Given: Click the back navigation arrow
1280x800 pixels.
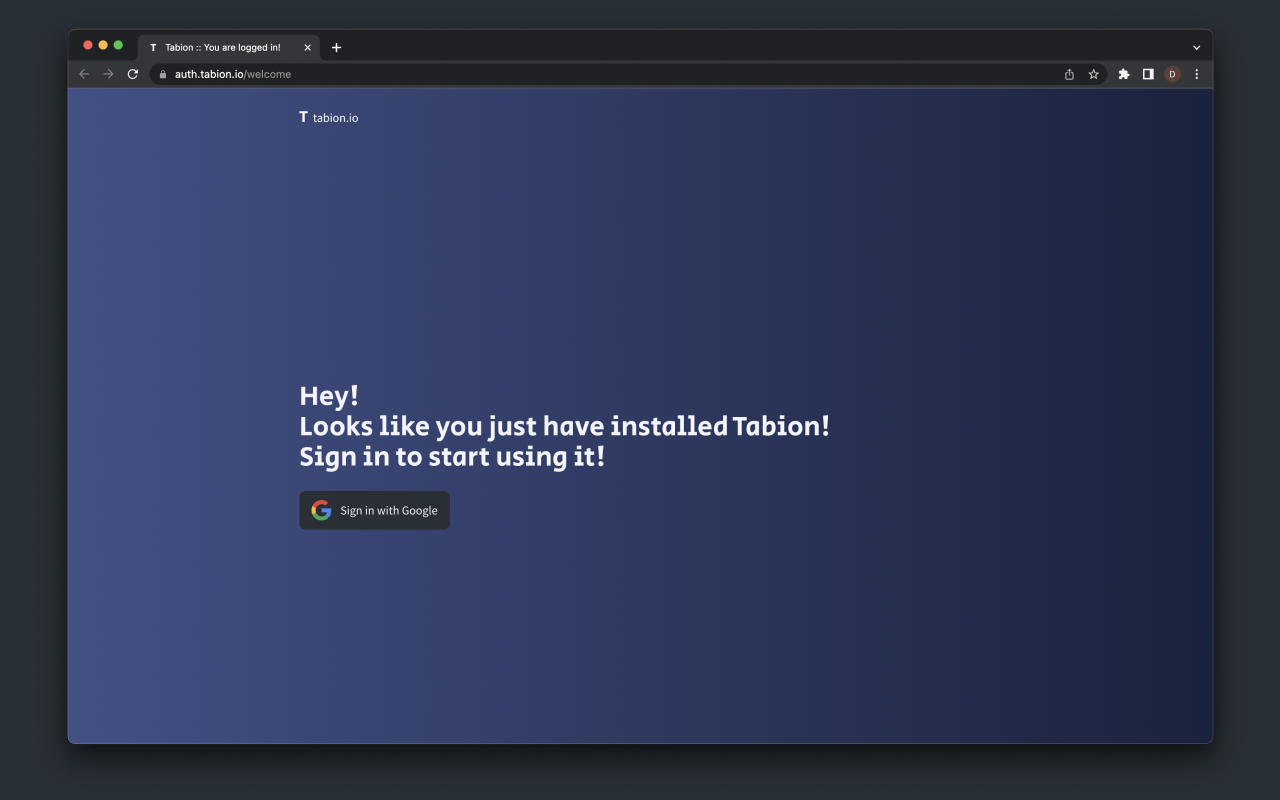Looking at the screenshot, I should pyautogui.click(x=83, y=73).
